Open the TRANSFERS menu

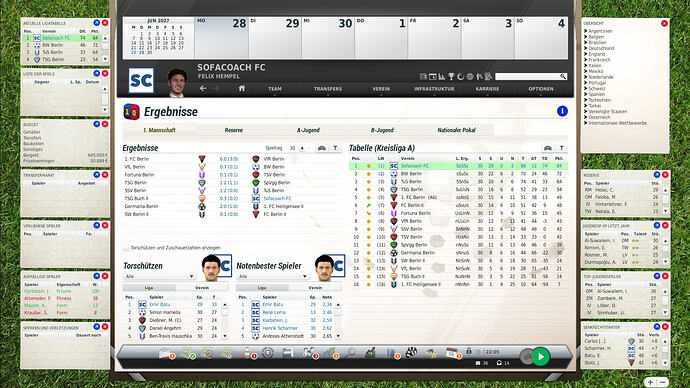(328, 89)
